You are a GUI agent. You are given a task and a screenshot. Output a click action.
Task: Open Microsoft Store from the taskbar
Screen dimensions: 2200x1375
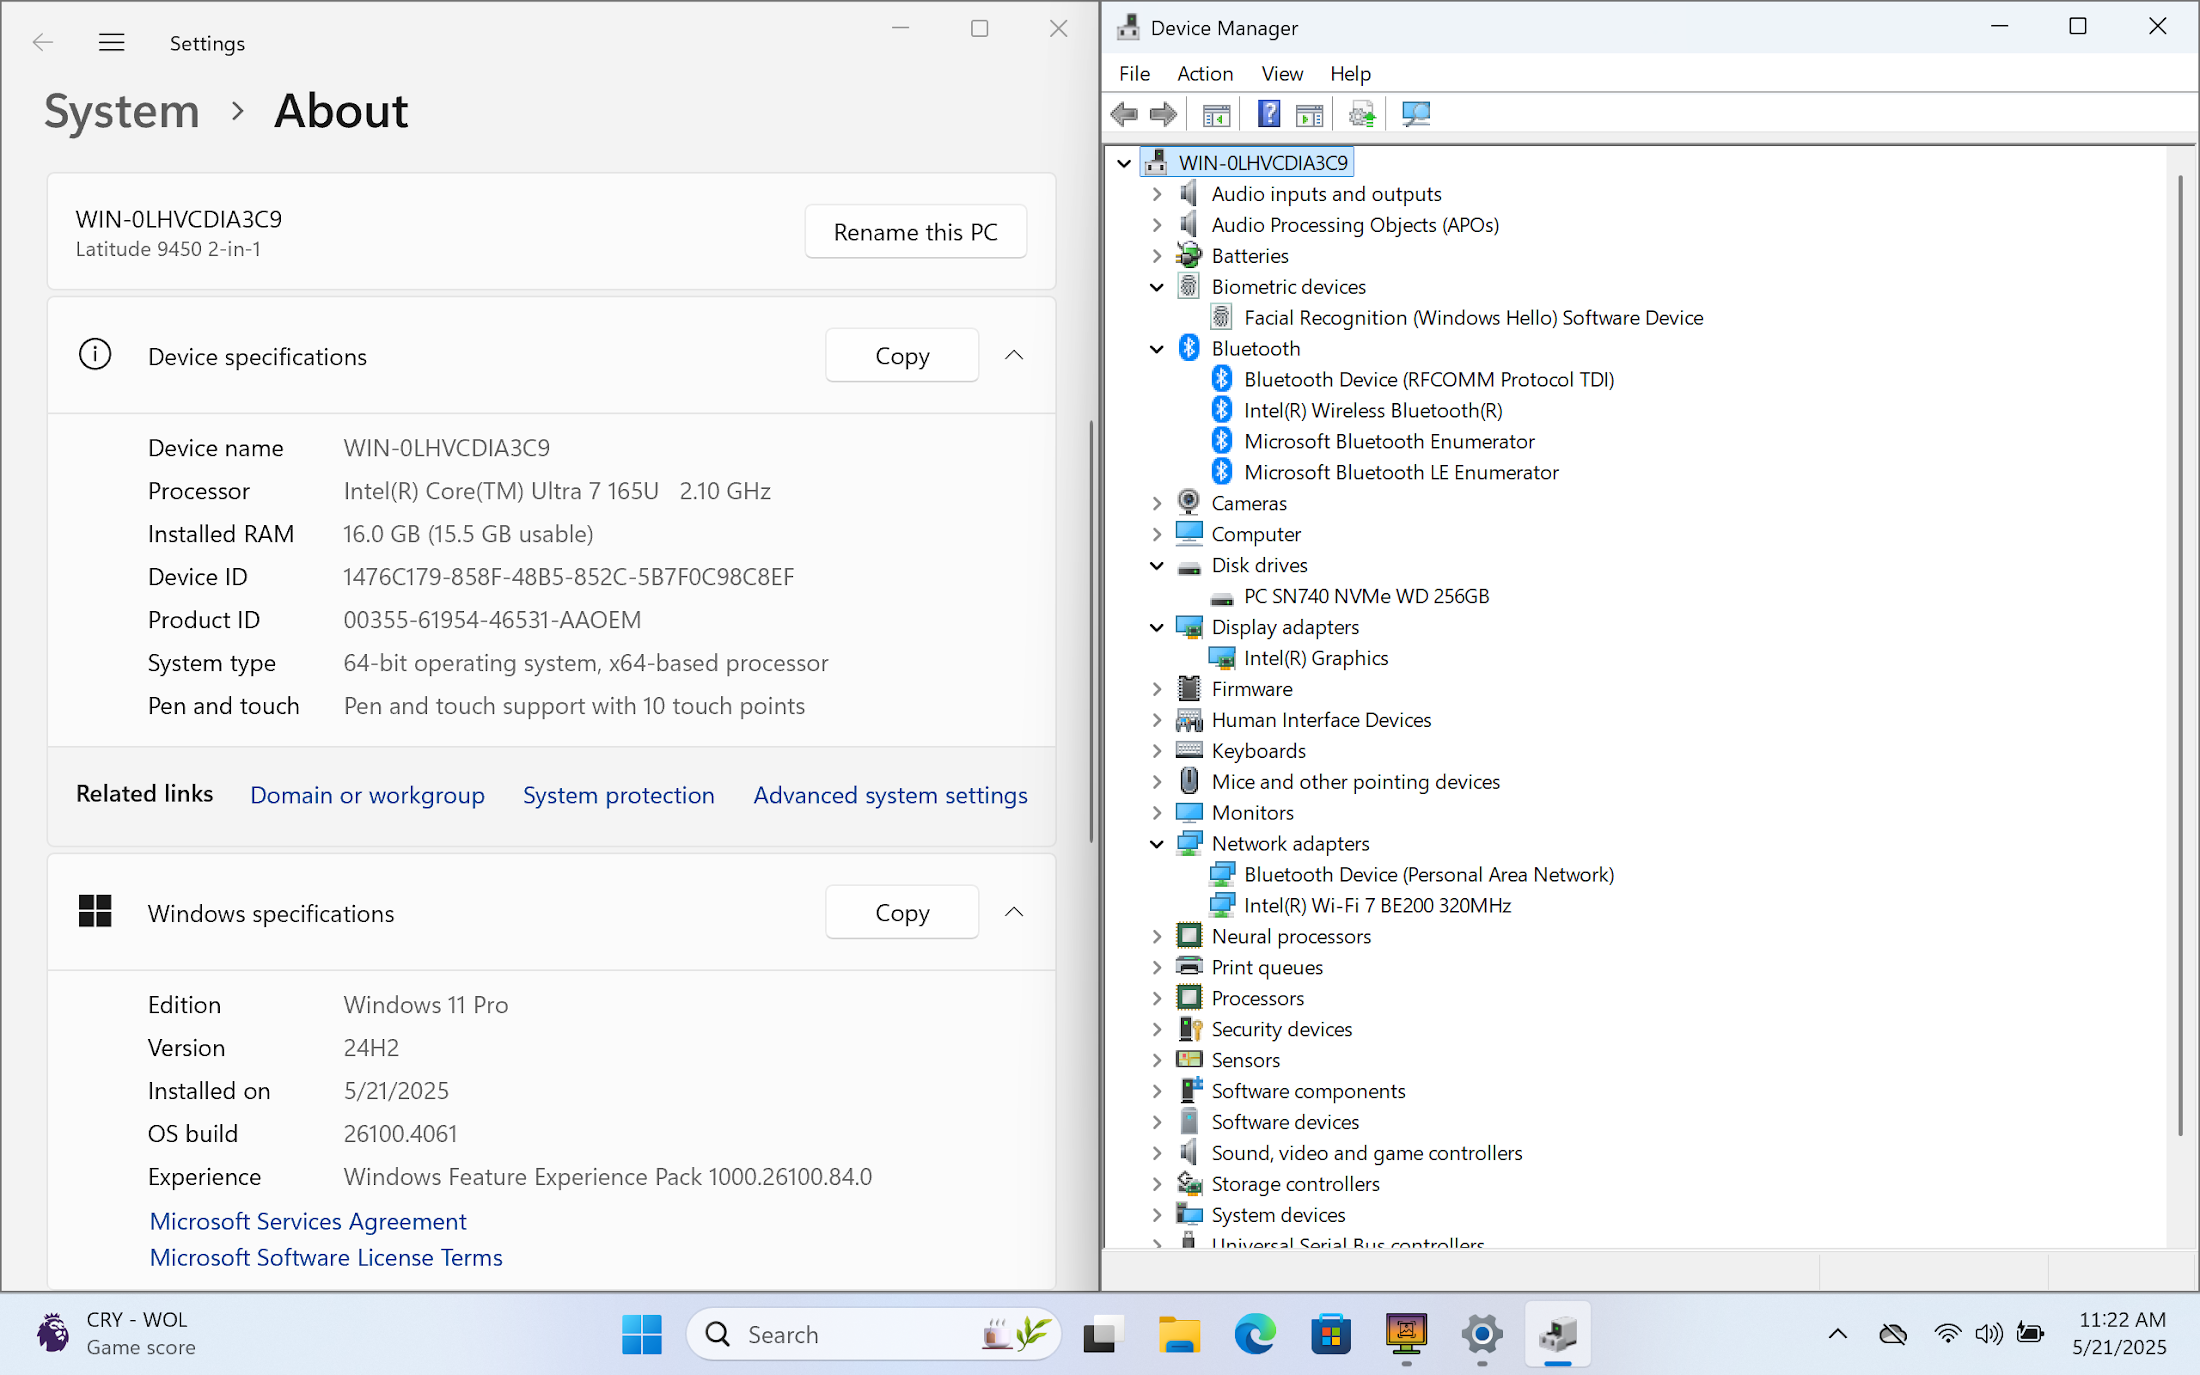tap(1331, 1334)
